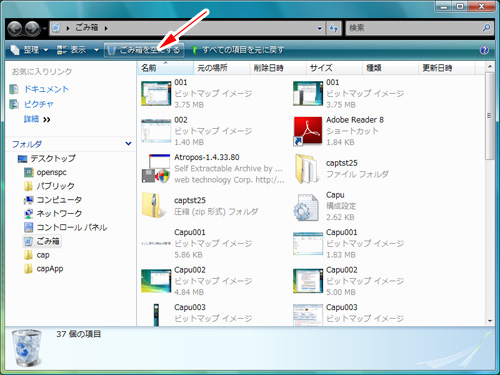500x375 pixels.
Task: Select the 002 bitmap 1.40 MB file
Action: [x=156, y=131]
